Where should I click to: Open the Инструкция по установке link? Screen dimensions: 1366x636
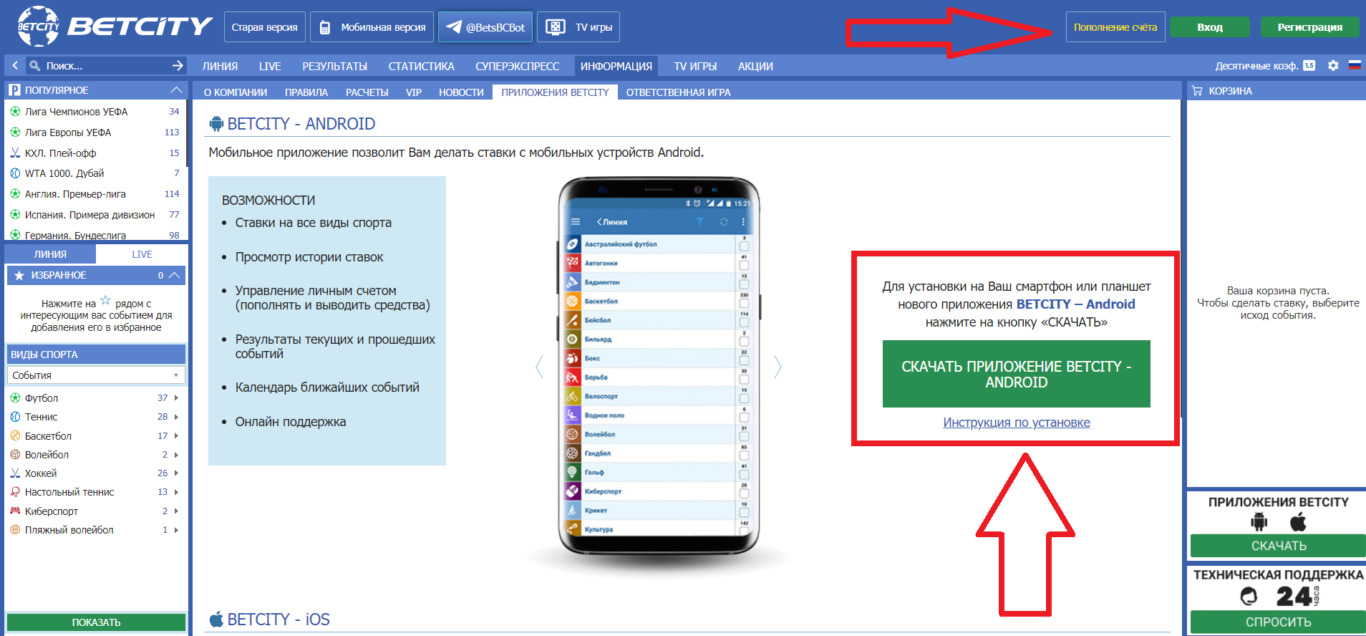[x=1016, y=423]
